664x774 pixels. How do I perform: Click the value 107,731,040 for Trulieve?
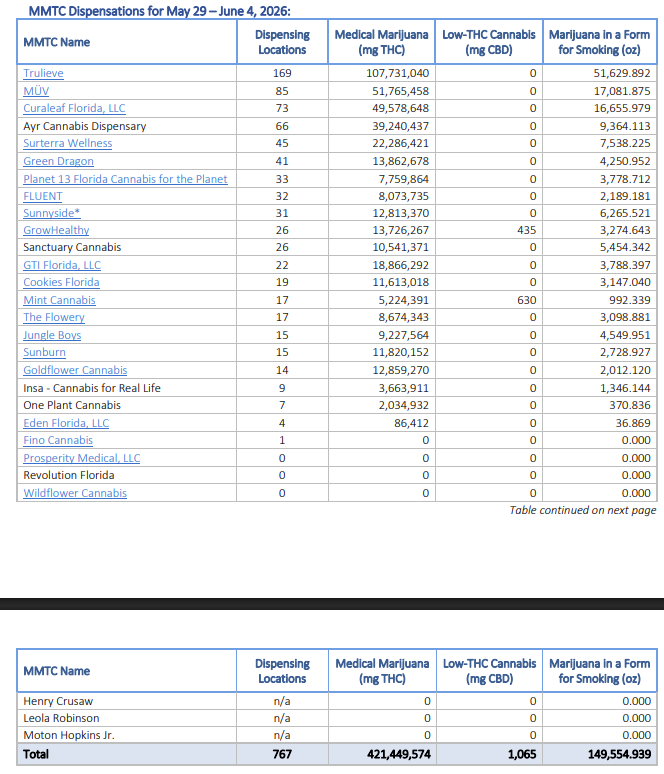point(397,73)
